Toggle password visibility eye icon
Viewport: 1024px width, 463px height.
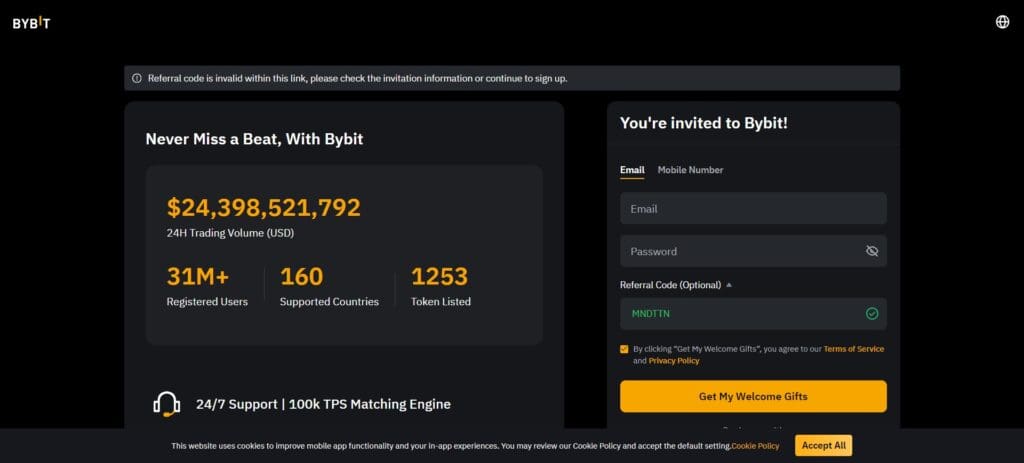(x=872, y=251)
